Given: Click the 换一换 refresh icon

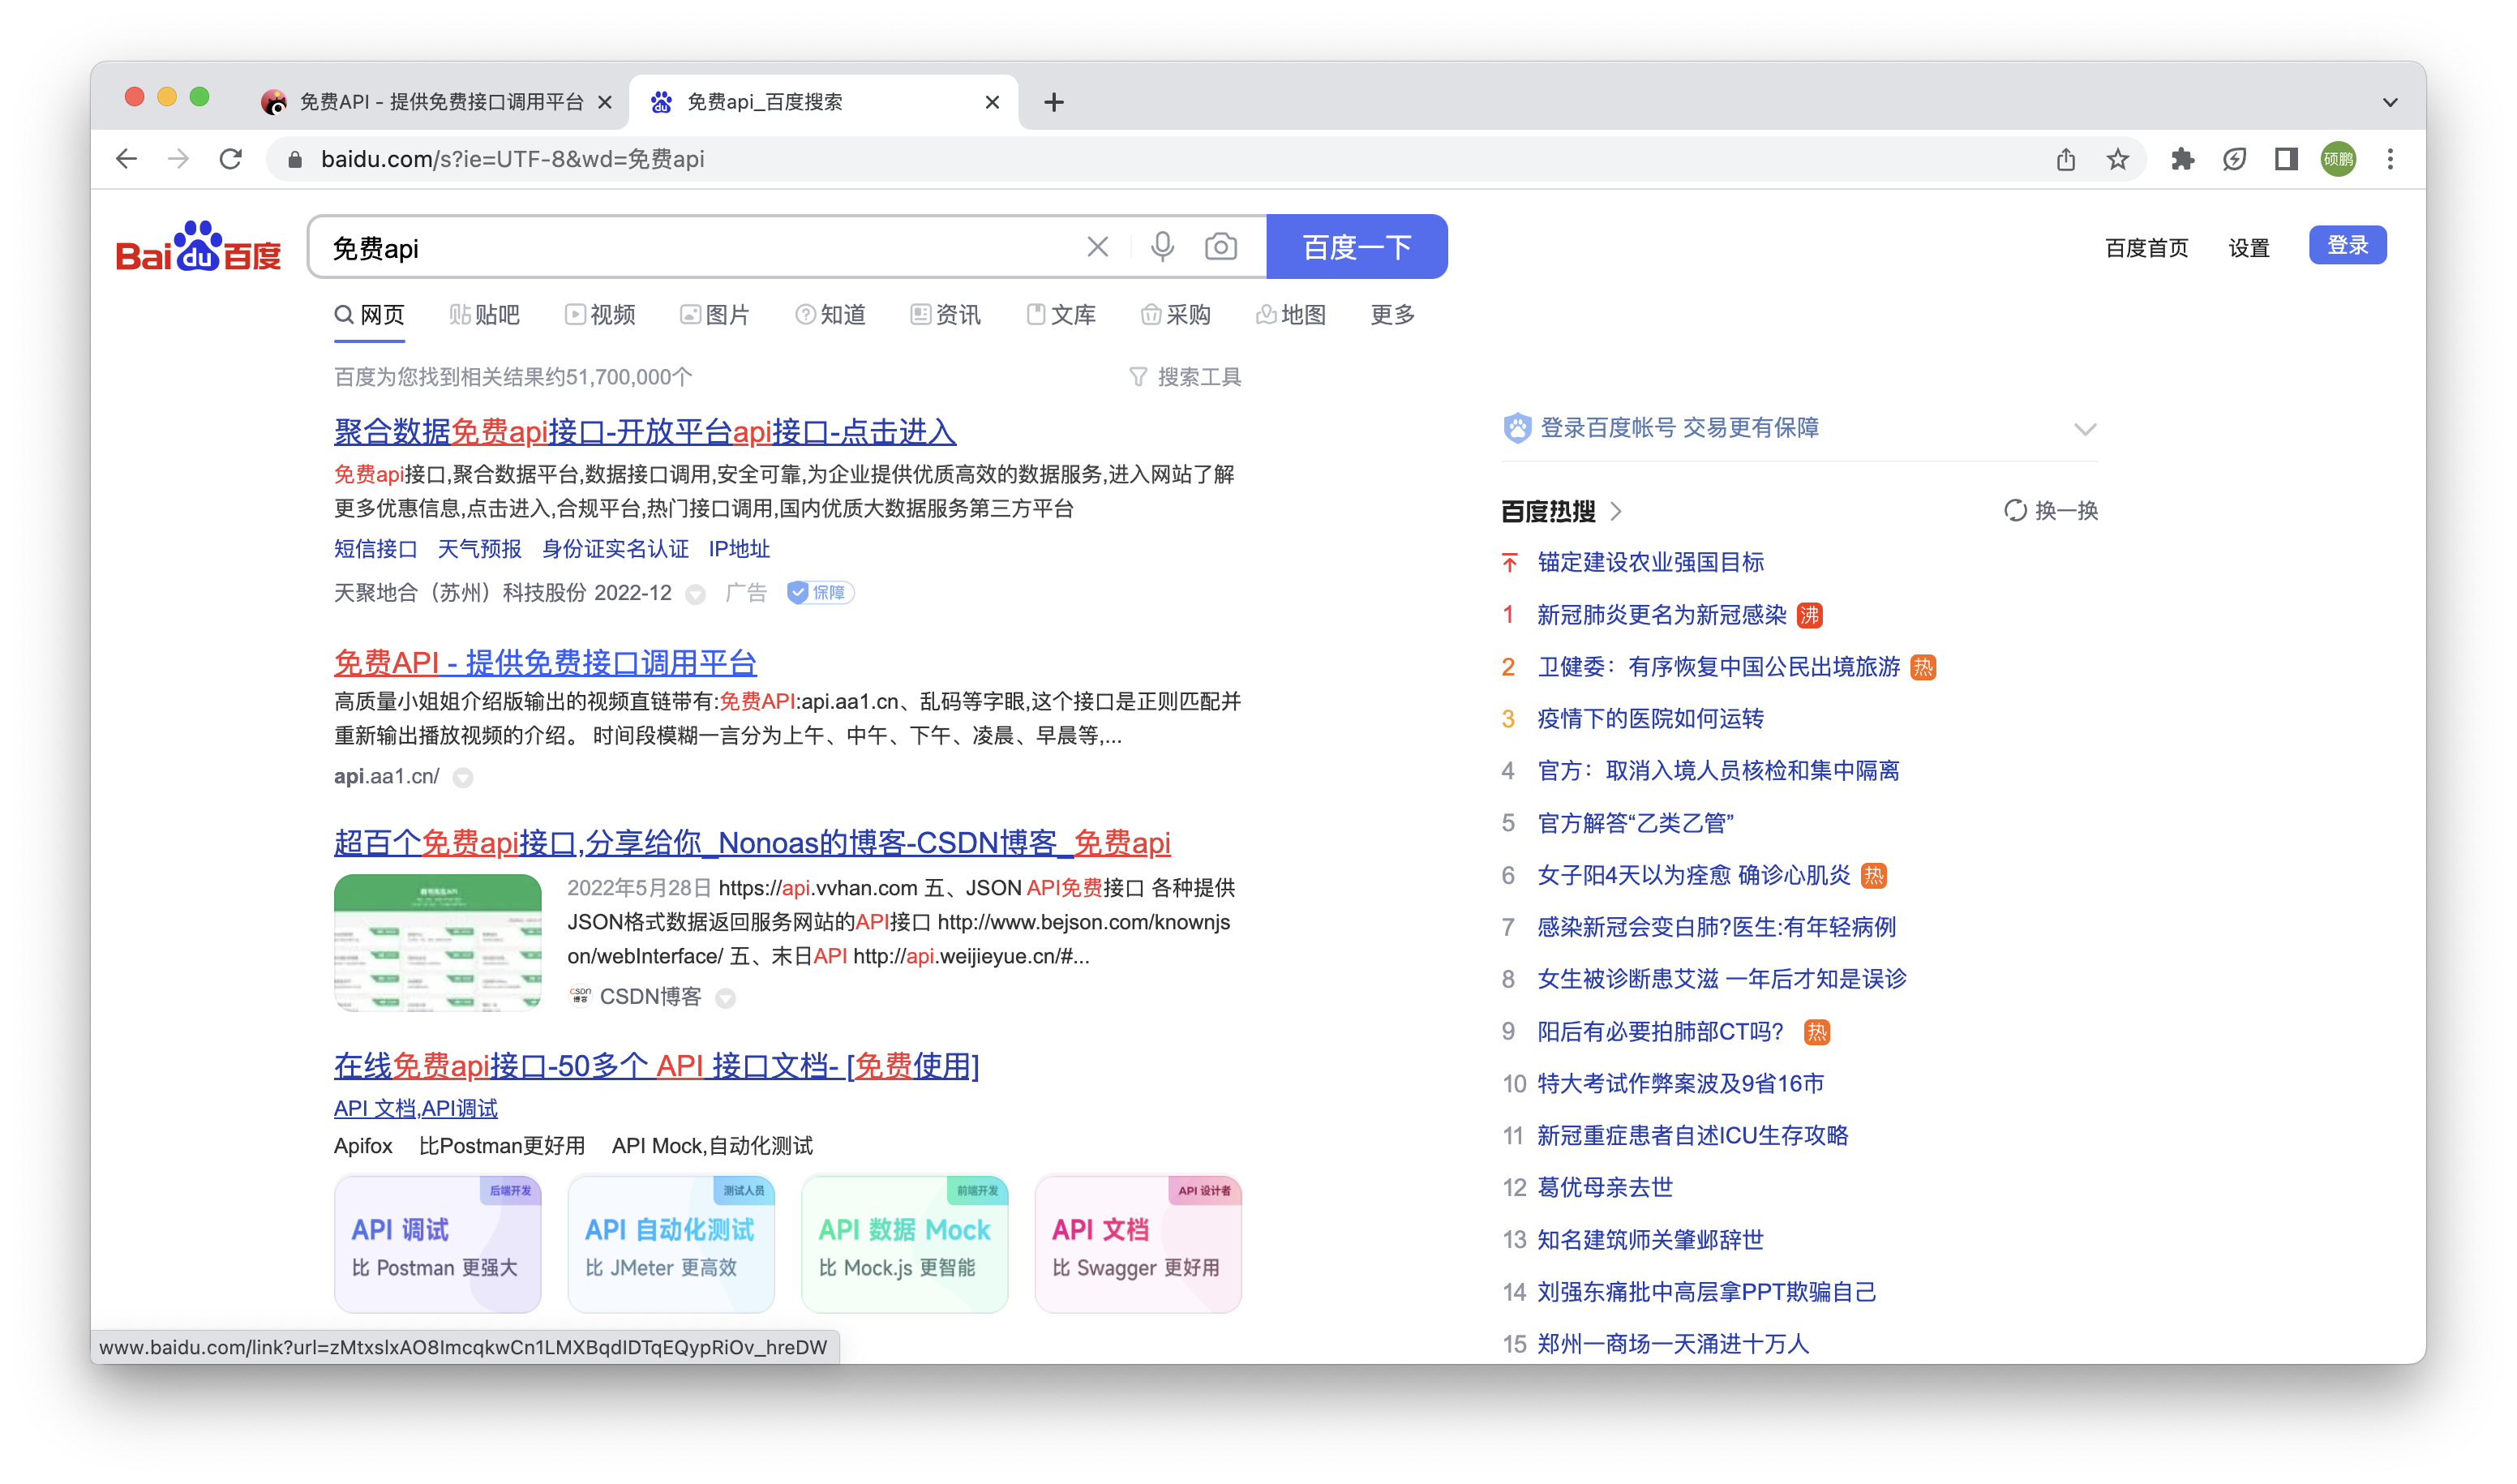Looking at the screenshot, I should tap(2015, 511).
